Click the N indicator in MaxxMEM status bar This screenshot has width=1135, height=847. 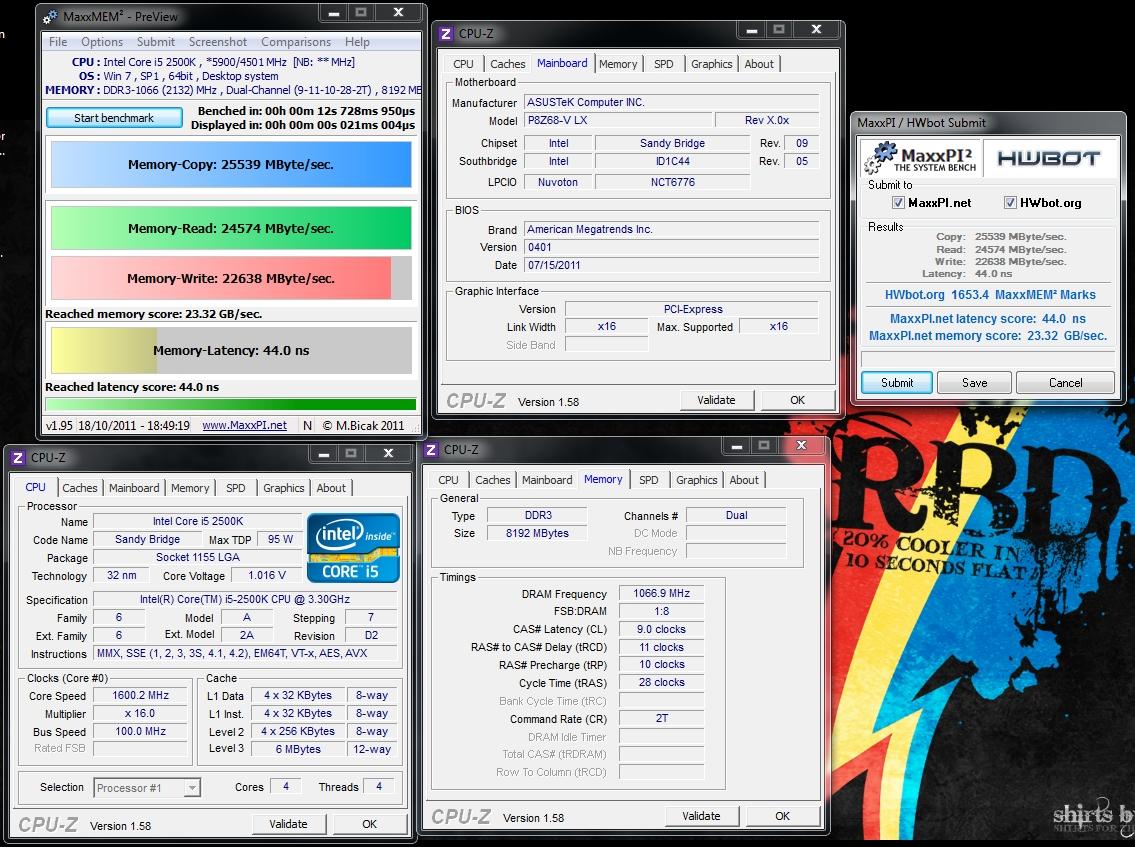[308, 426]
